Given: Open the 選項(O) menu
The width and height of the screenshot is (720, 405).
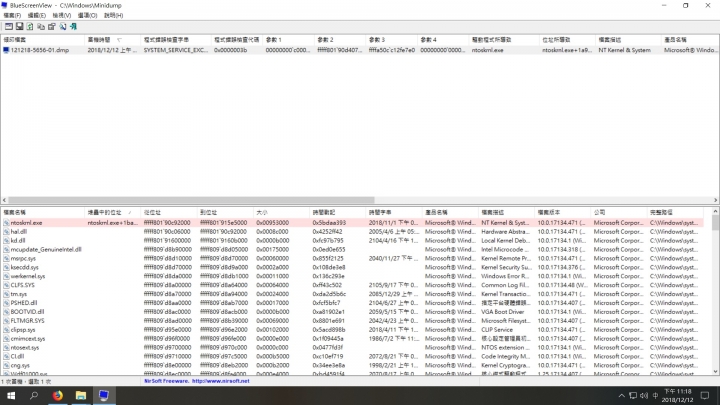Looking at the screenshot, I should [87, 15].
